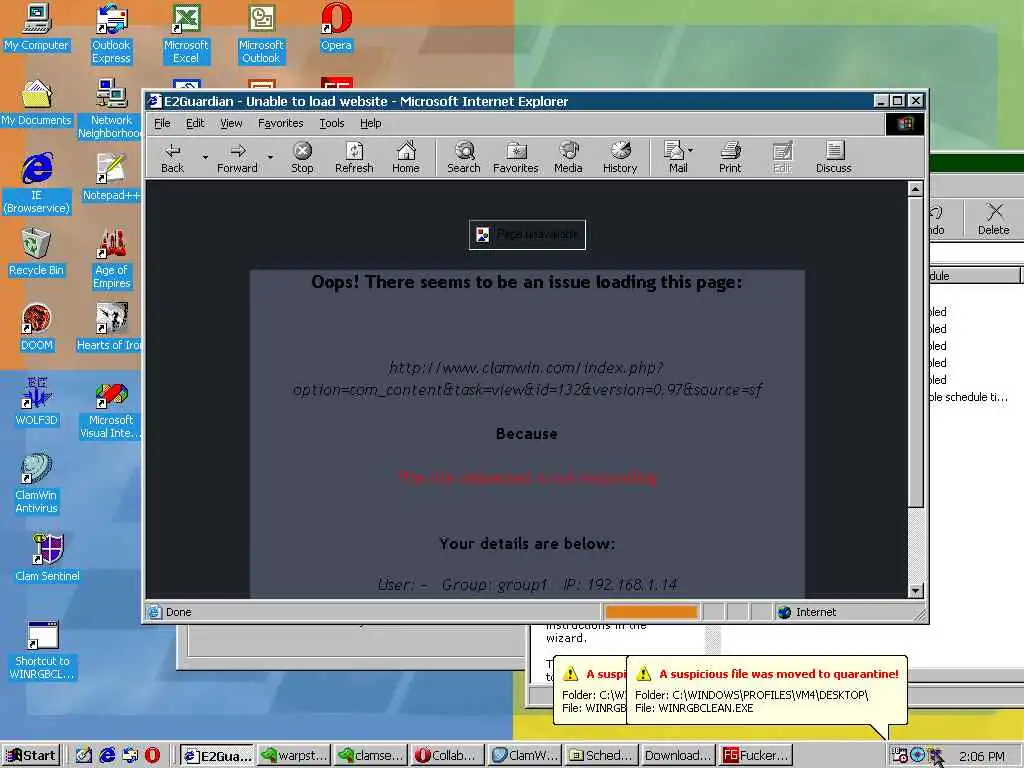Select the Microsoft Outlook desktop shortcut
The height and width of the screenshot is (768, 1024).
(261, 34)
